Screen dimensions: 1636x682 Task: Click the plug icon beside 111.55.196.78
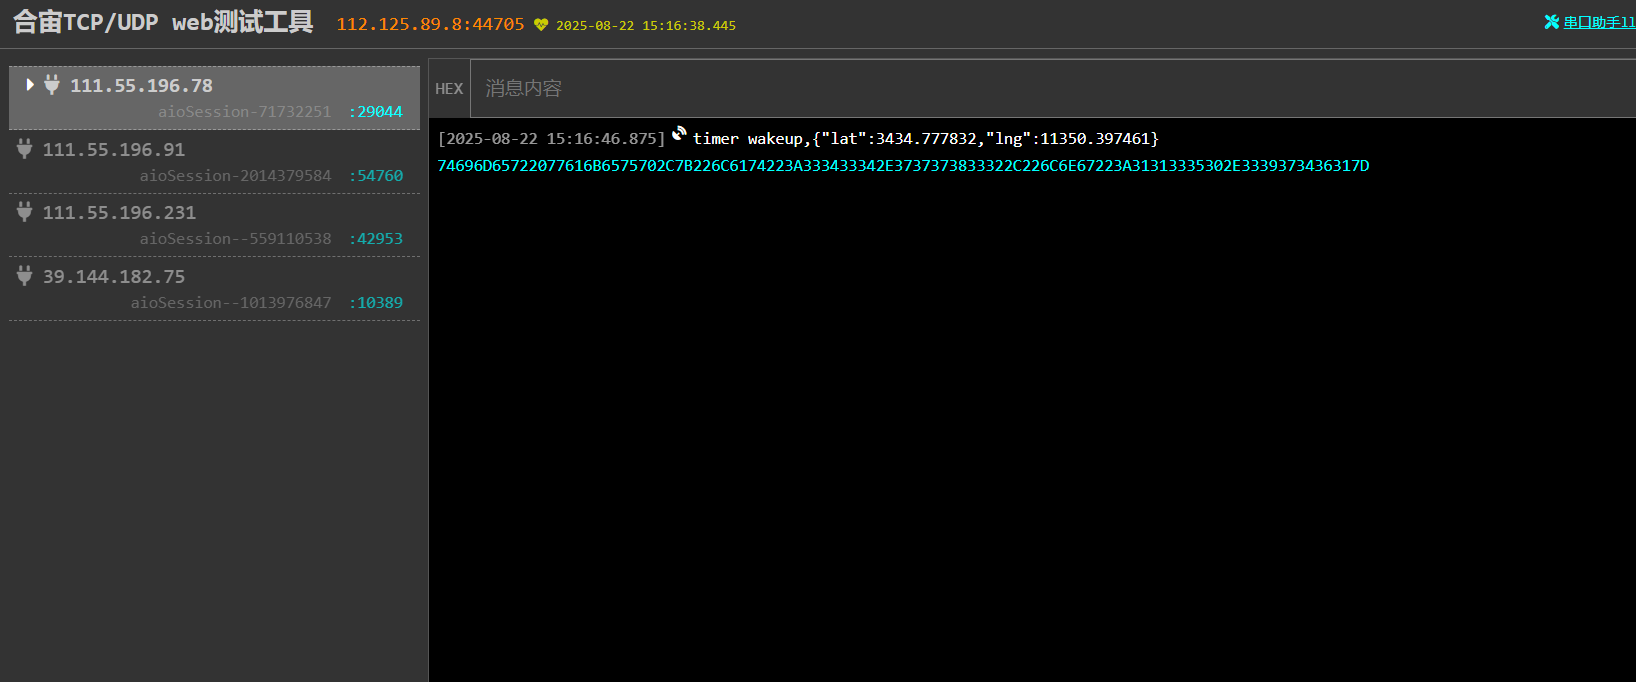click(52, 85)
